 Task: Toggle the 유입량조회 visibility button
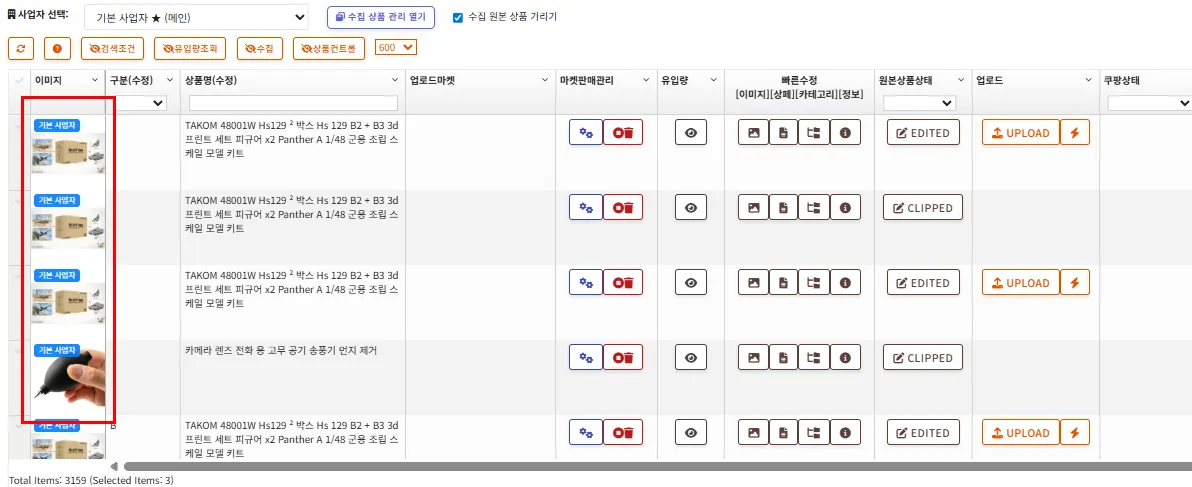pyautogui.click(x=190, y=48)
